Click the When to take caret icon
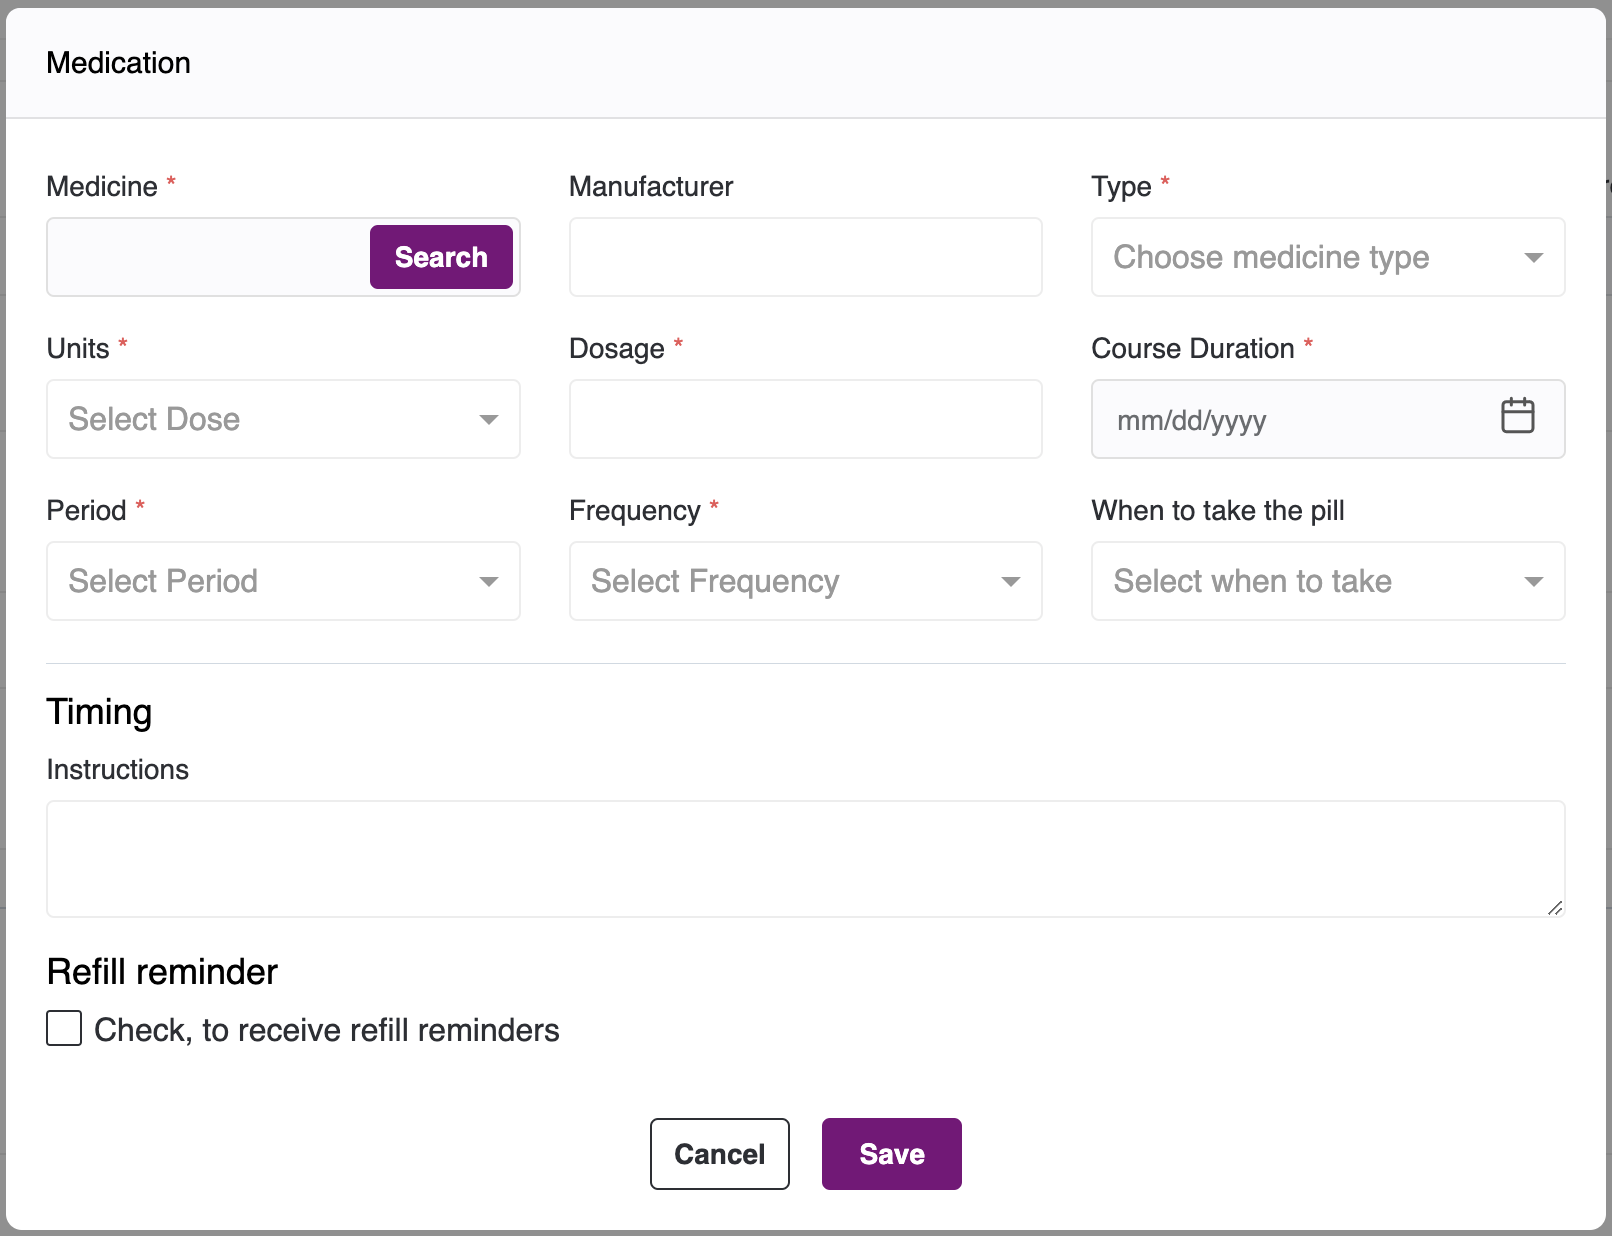This screenshot has height=1236, width=1612. pyautogui.click(x=1533, y=582)
